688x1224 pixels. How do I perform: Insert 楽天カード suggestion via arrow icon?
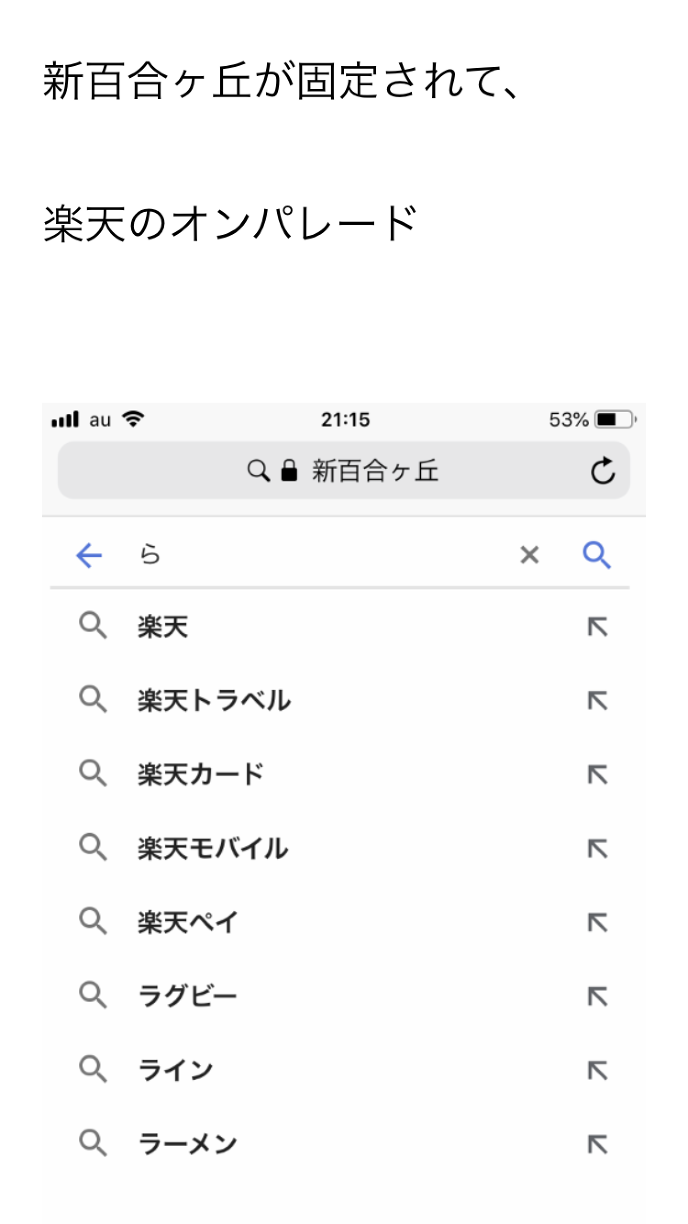click(x=597, y=775)
